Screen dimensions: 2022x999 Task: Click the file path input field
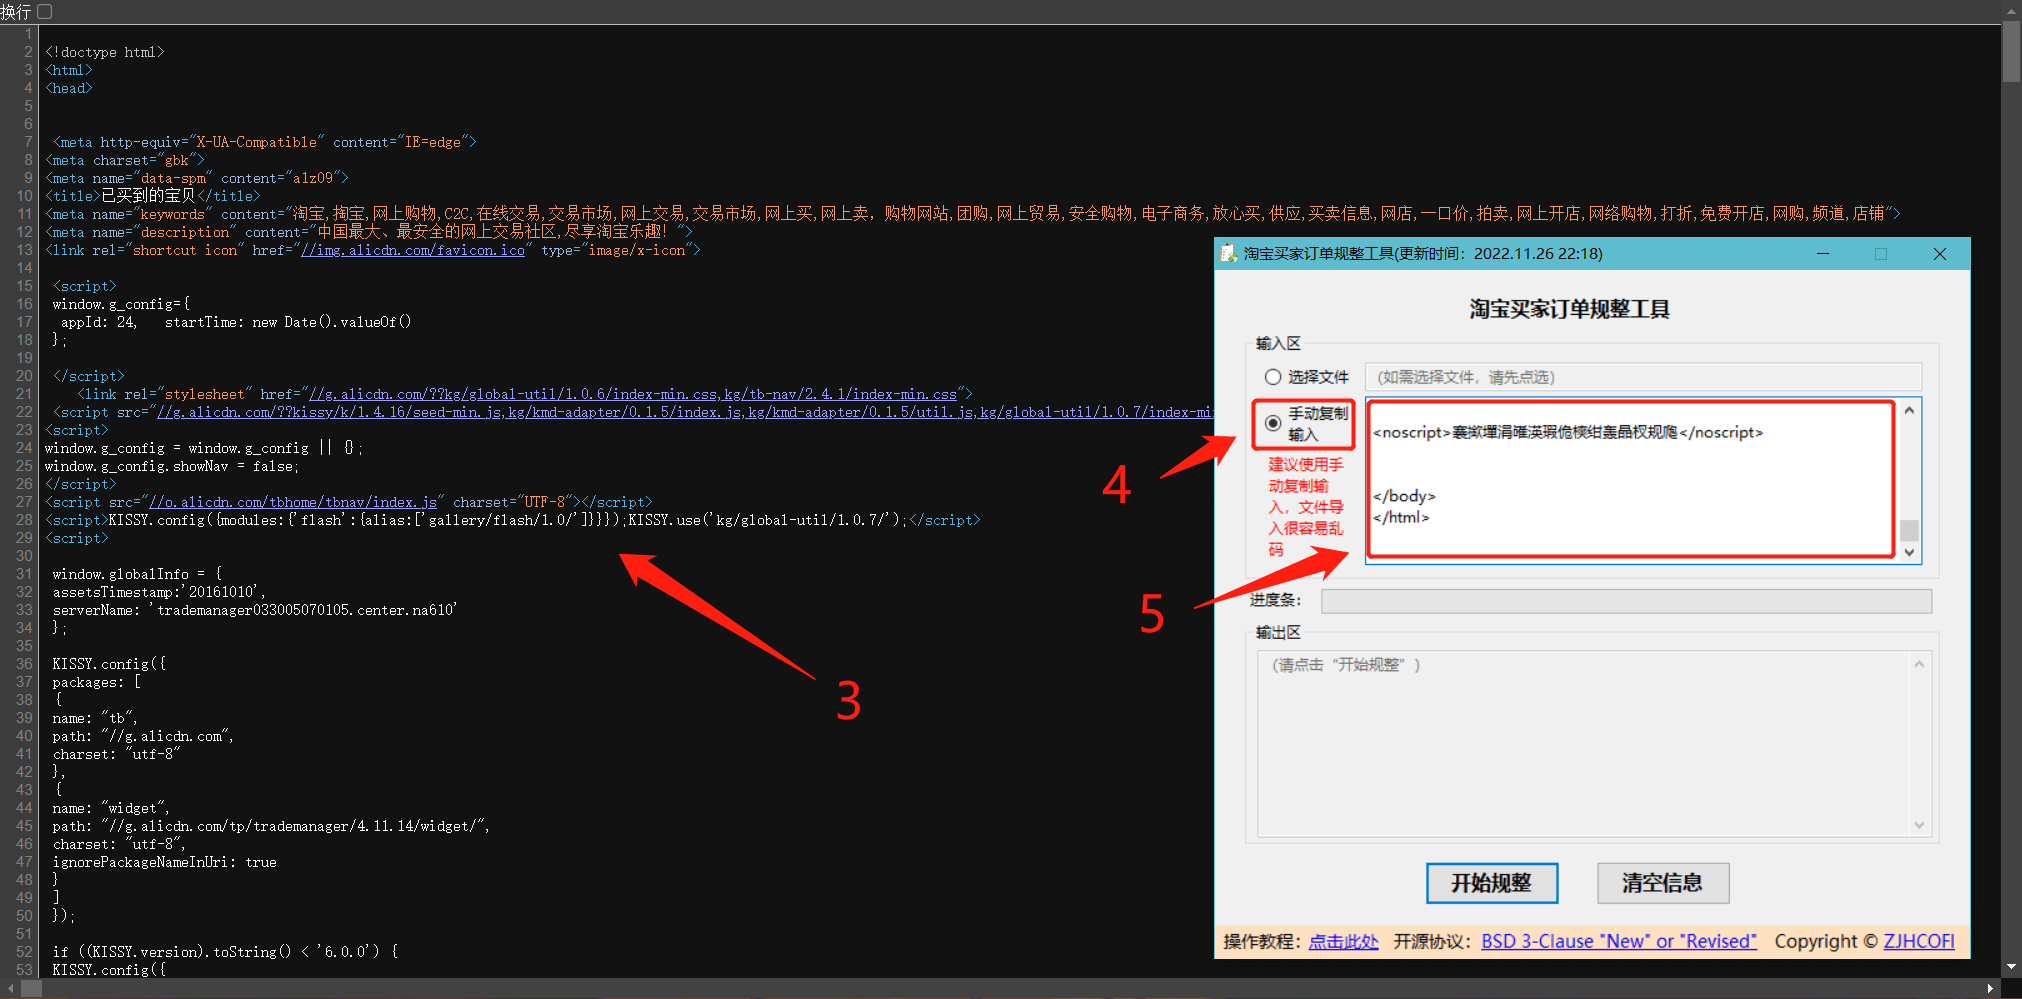pos(1643,377)
